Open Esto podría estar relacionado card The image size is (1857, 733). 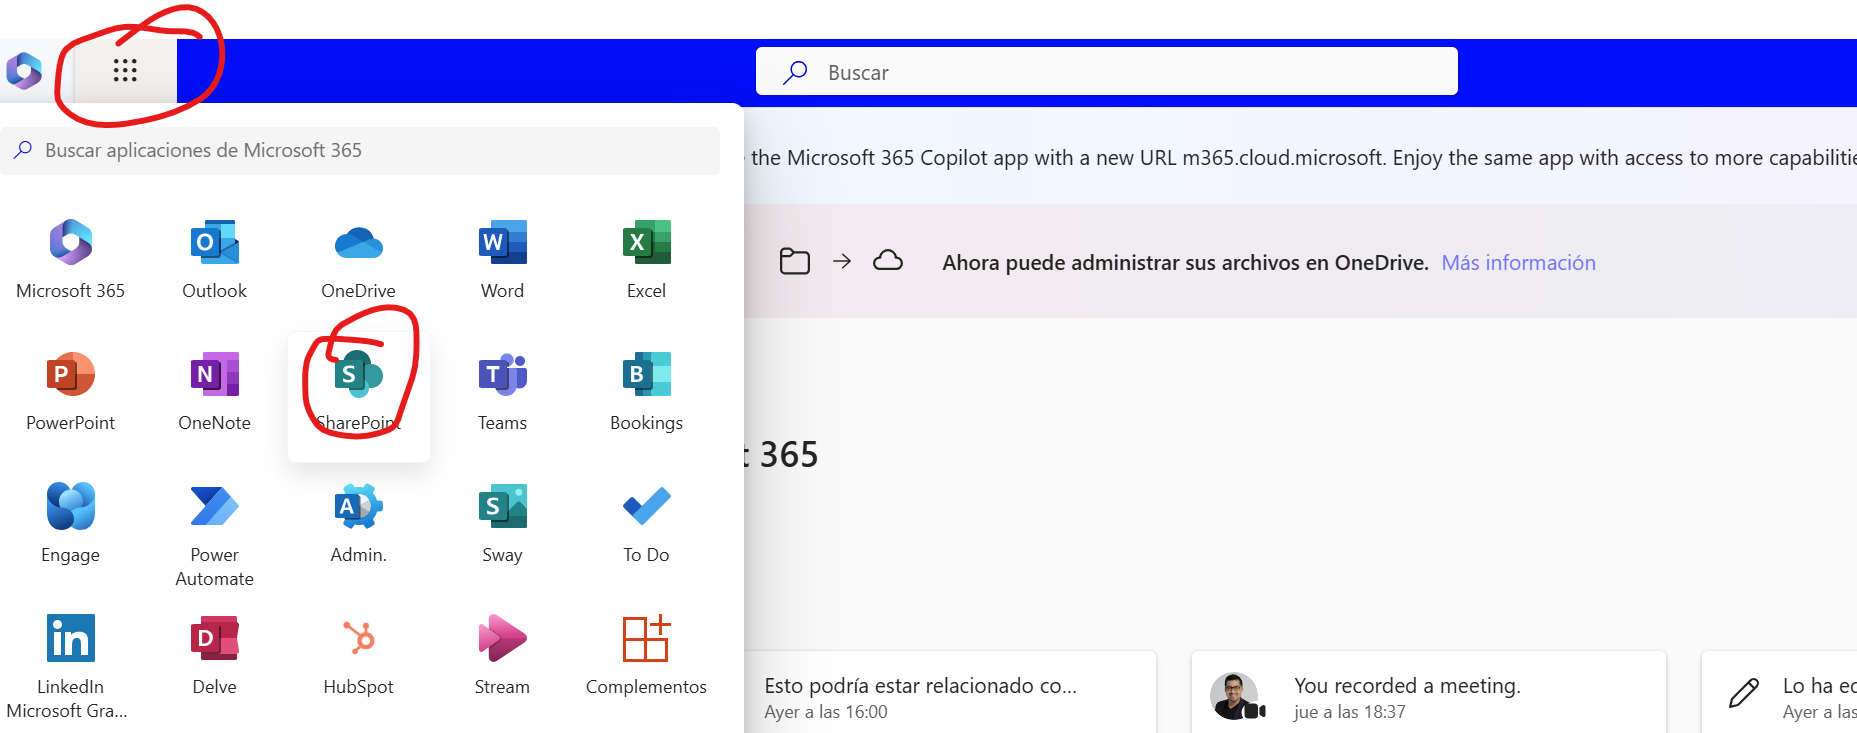(x=950, y=692)
